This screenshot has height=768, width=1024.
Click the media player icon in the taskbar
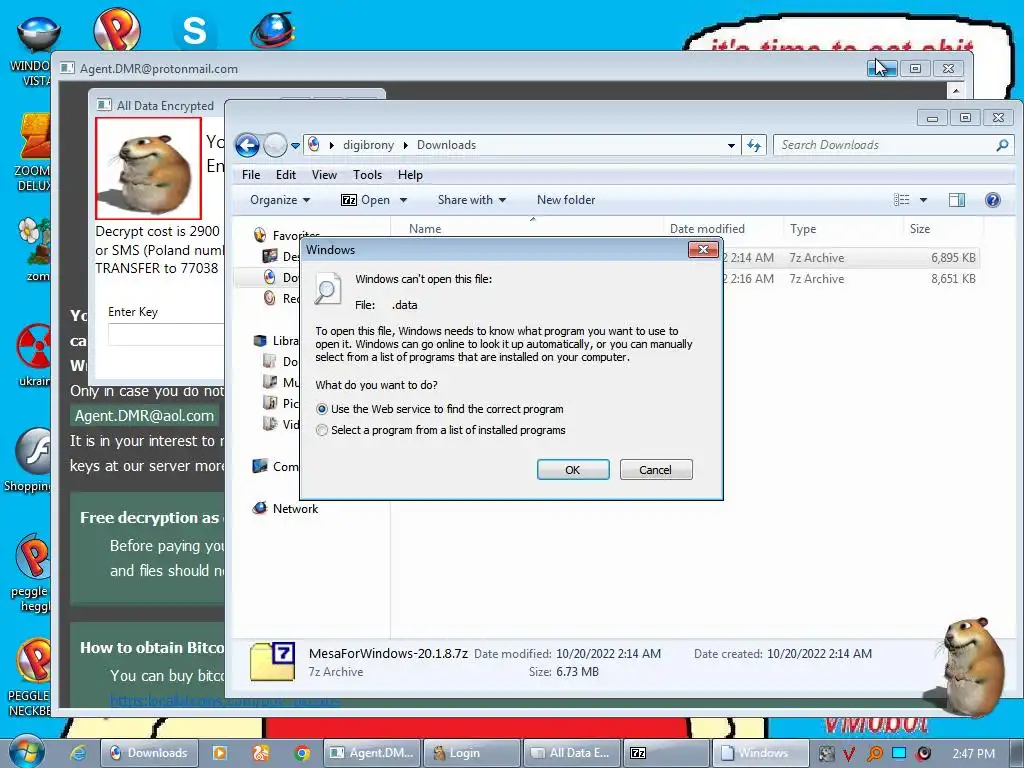click(x=219, y=753)
